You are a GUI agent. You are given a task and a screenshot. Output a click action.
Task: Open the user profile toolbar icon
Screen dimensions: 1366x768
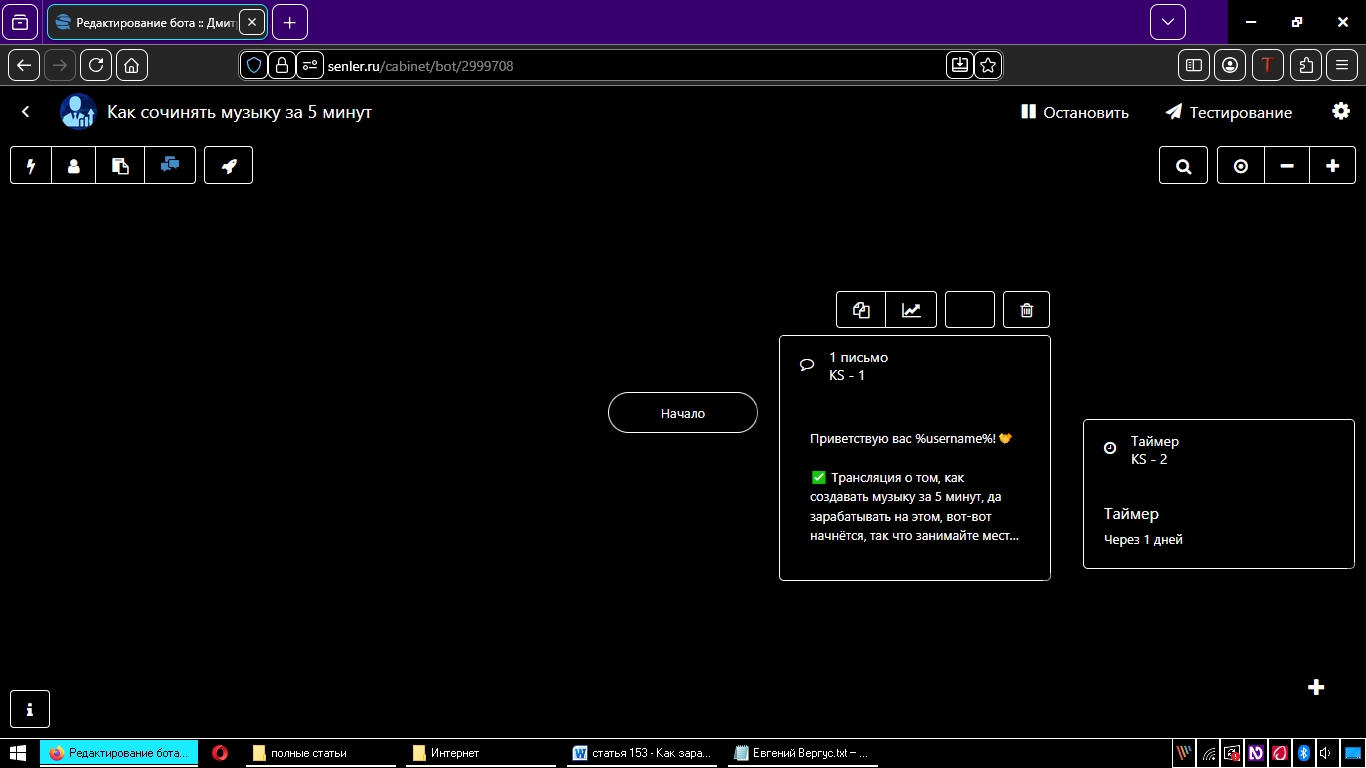click(x=74, y=166)
